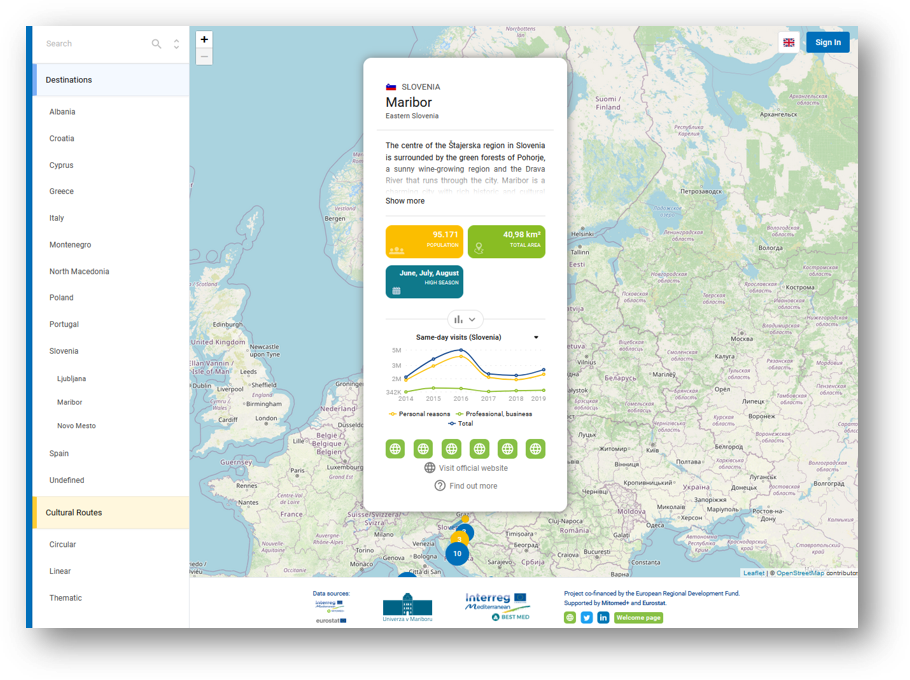Click the fifth green globe website icon

click(507, 448)
